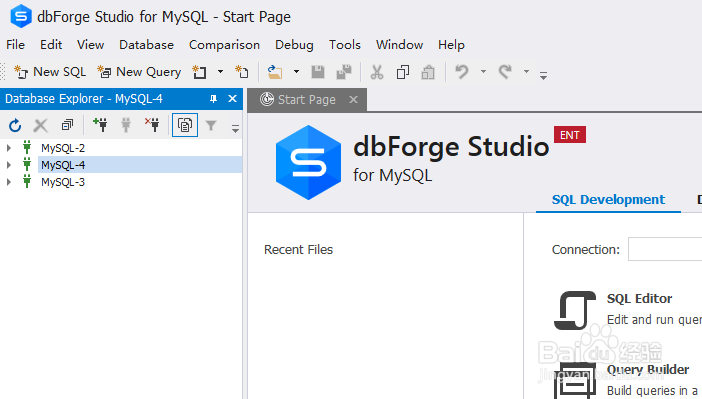Viewport: 702px width, 399px height.
Task: Select the MySQL-4 connection
Action: pos(63,165)
